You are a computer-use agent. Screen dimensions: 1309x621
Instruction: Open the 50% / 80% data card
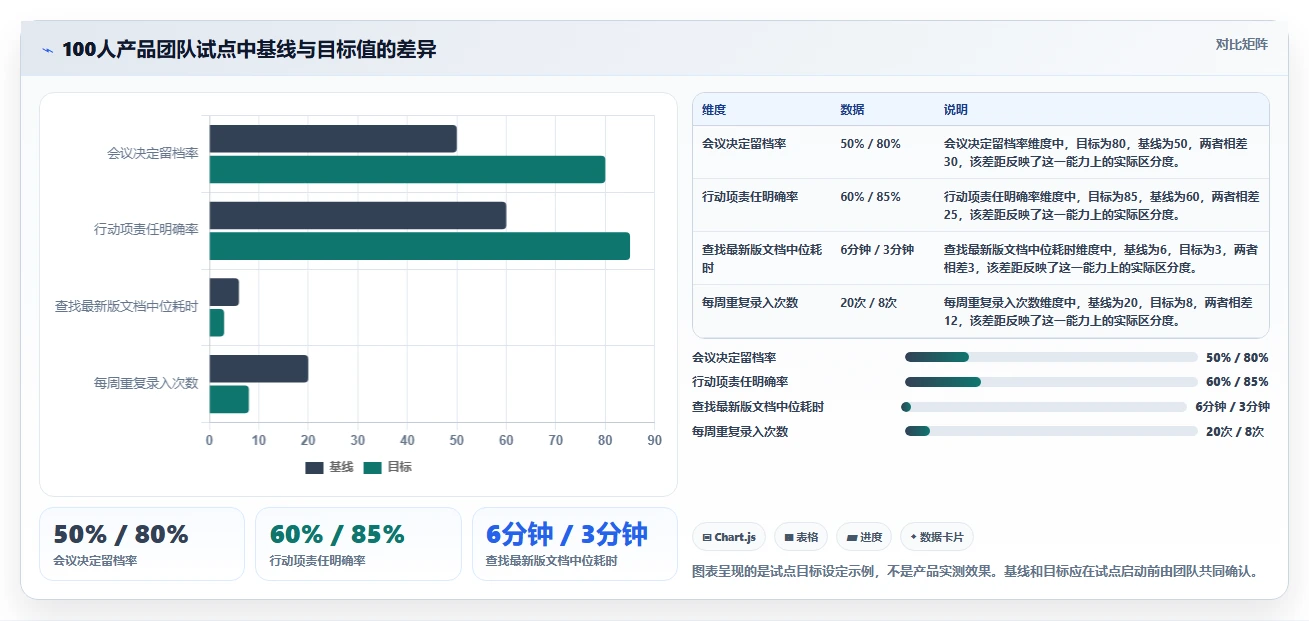[142, 544]
